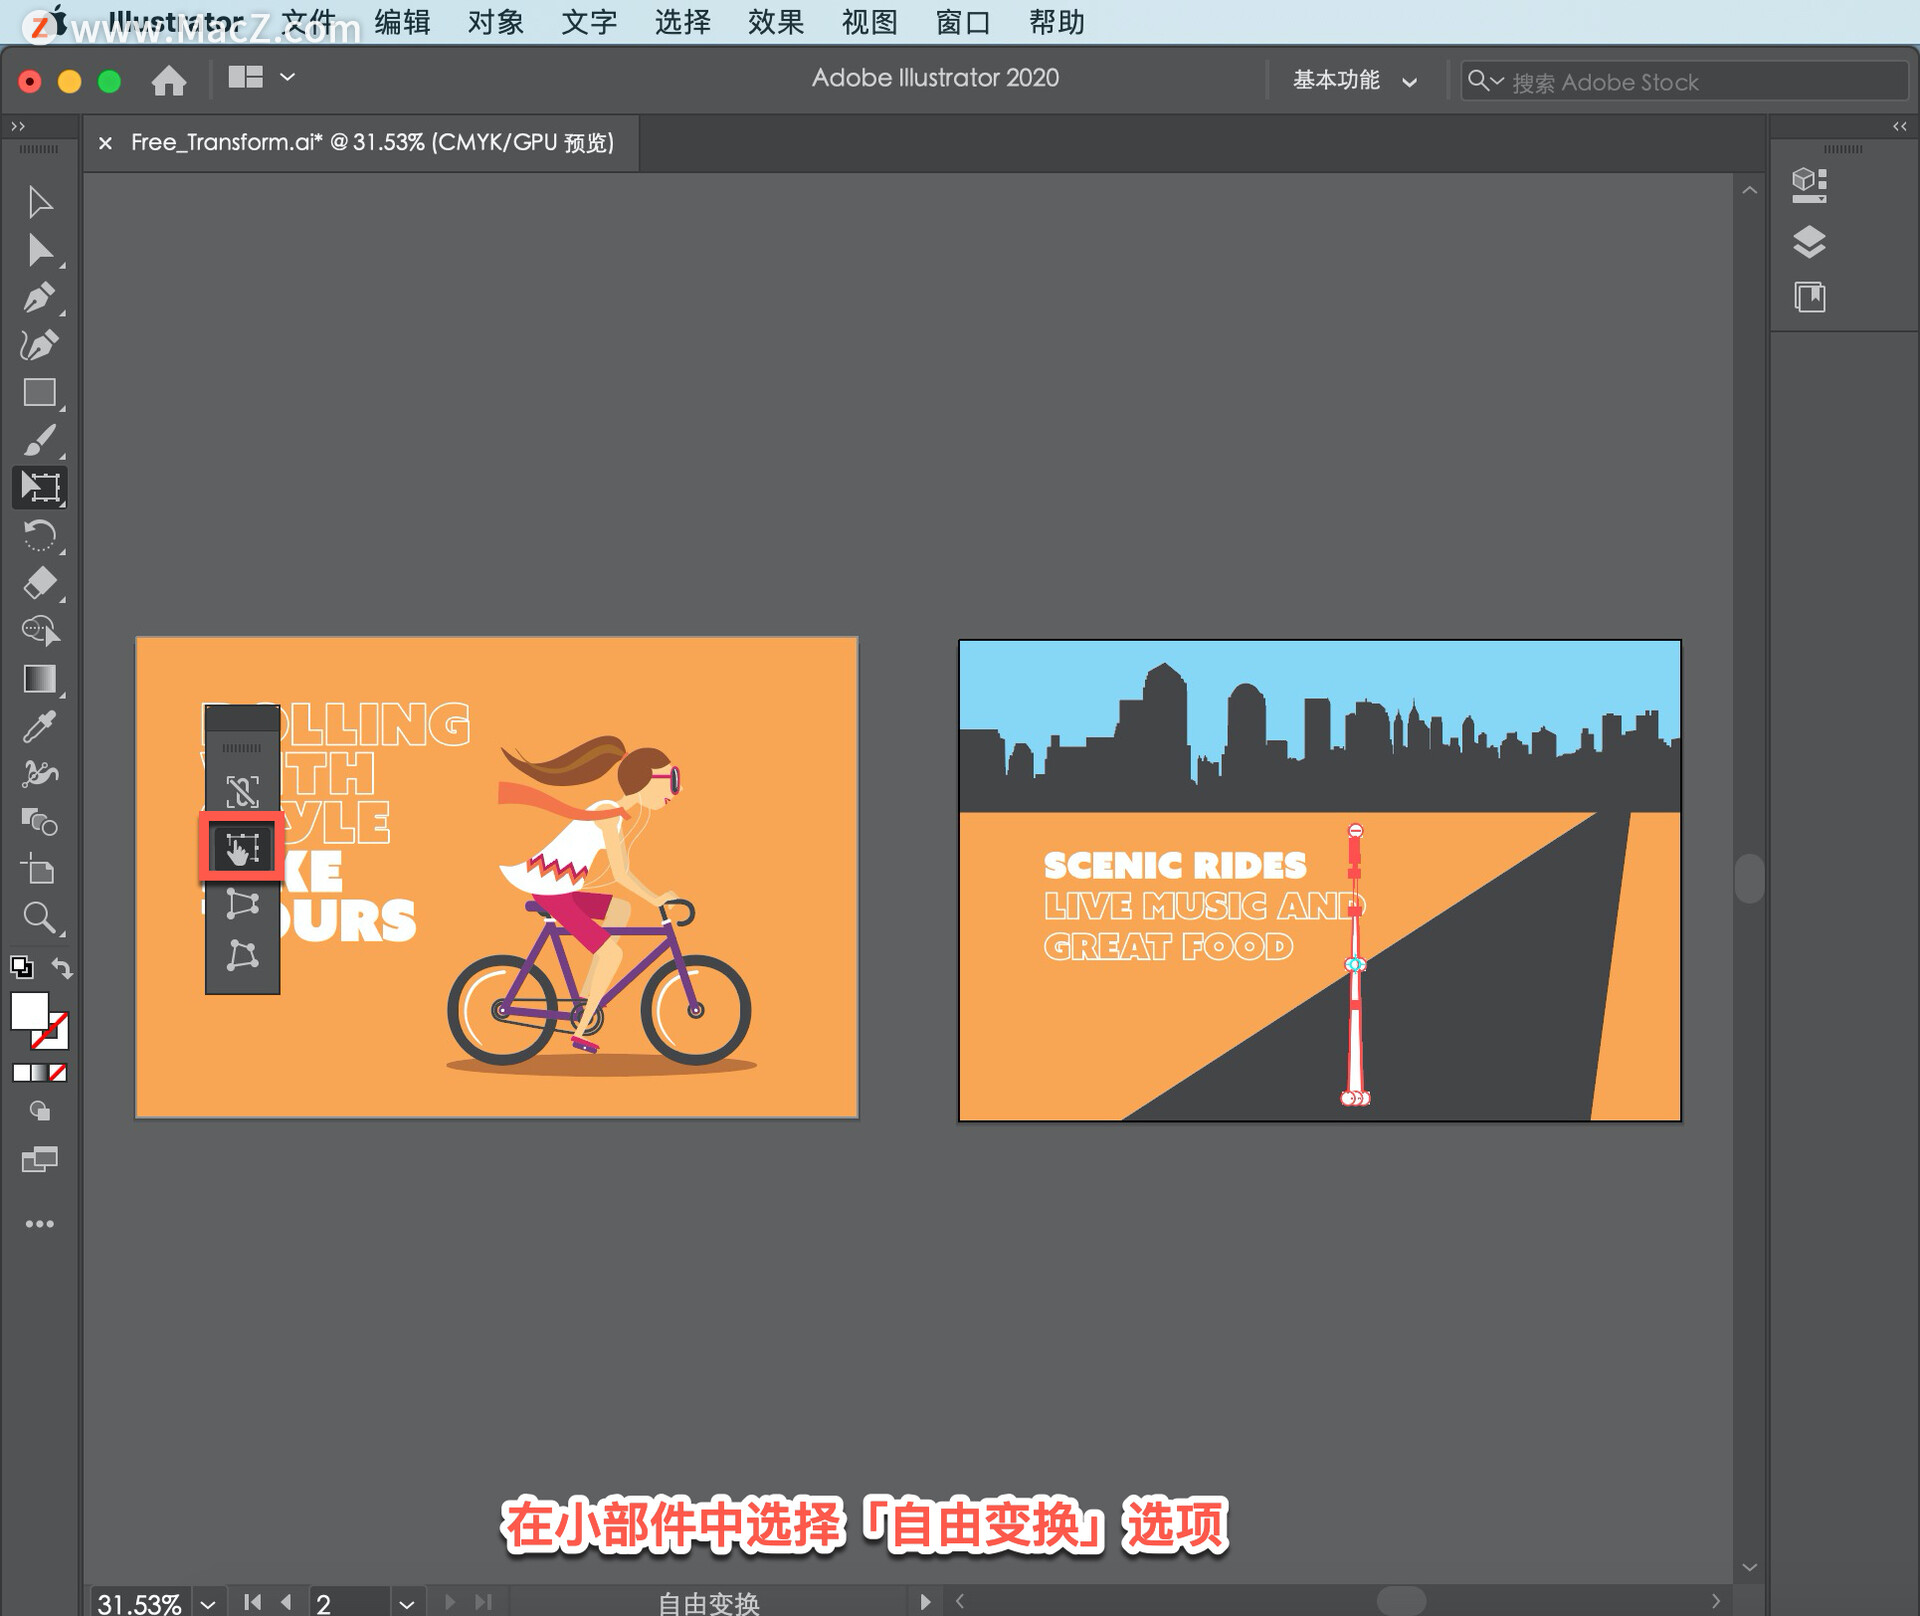Viewport: 1920px width, 1616px height.
Task: Select the Eyedropper tool
Action: coord(40,727)
